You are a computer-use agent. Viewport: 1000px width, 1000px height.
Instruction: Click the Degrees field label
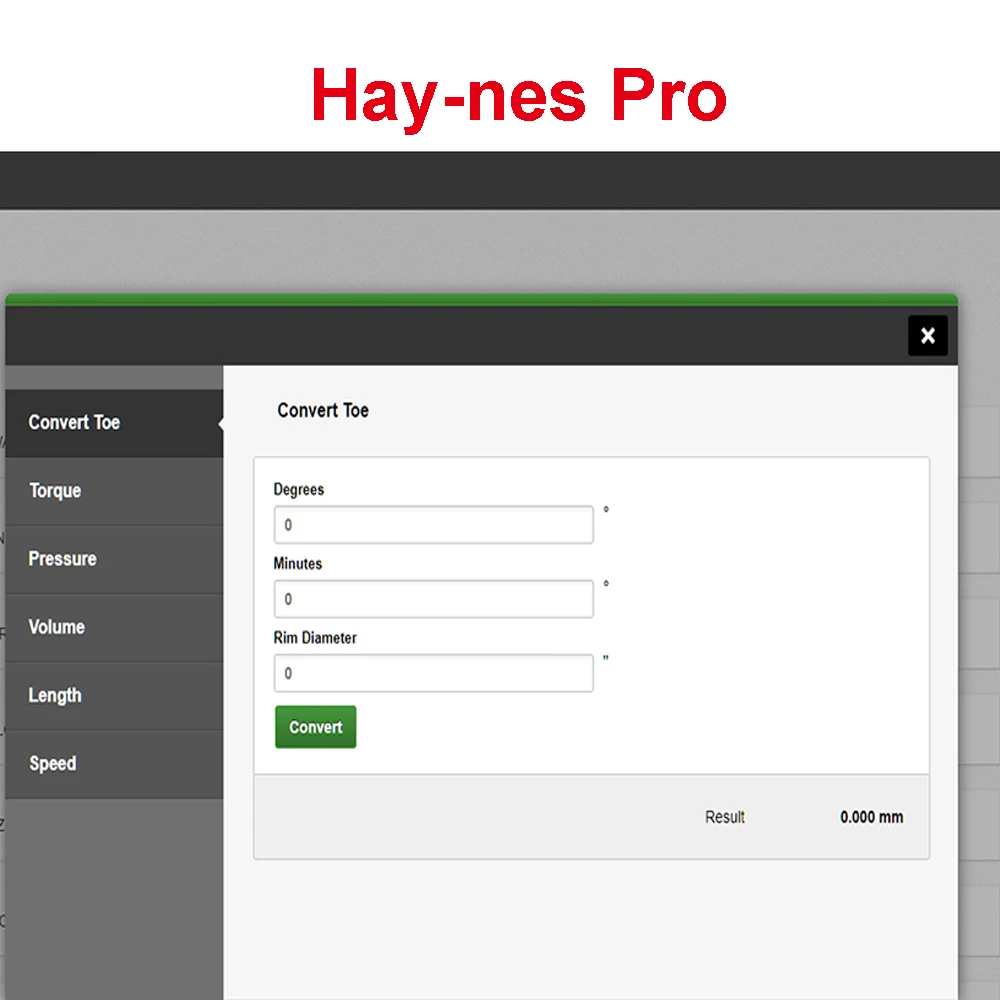(299, 489)
